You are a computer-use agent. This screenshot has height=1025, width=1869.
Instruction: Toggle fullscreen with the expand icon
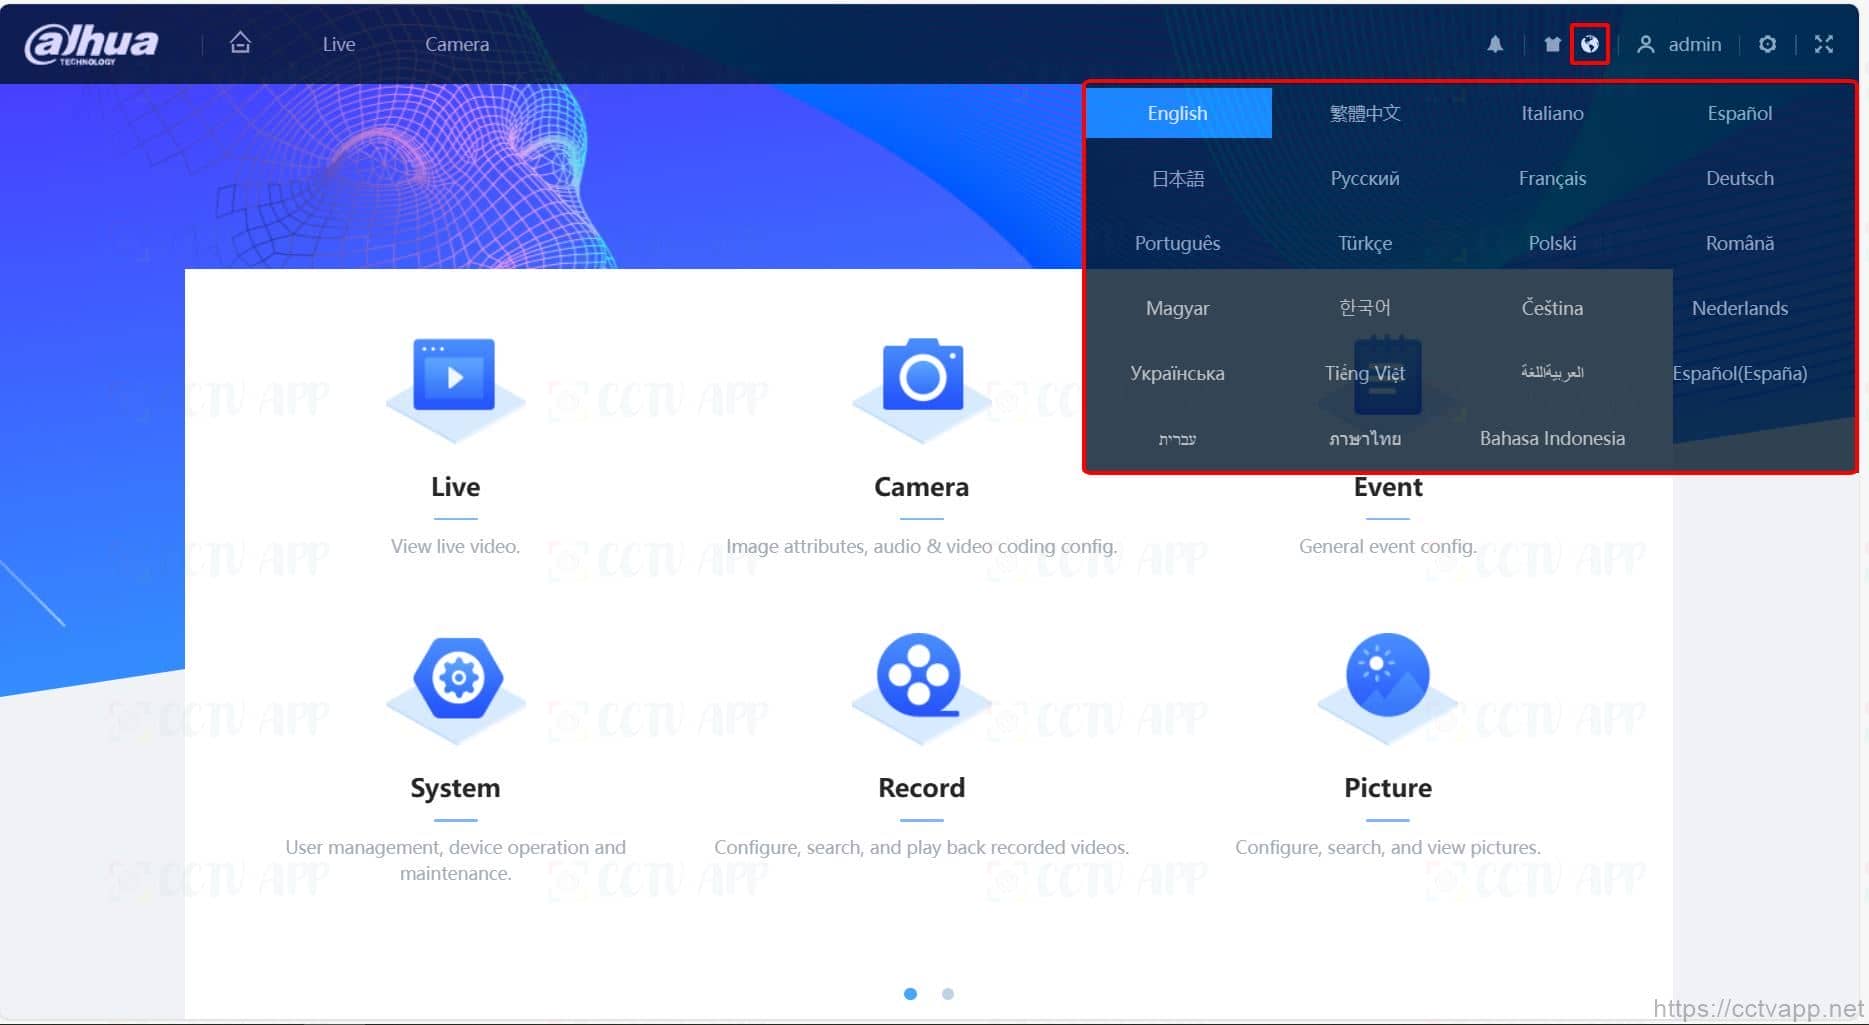pos(1824,44)
